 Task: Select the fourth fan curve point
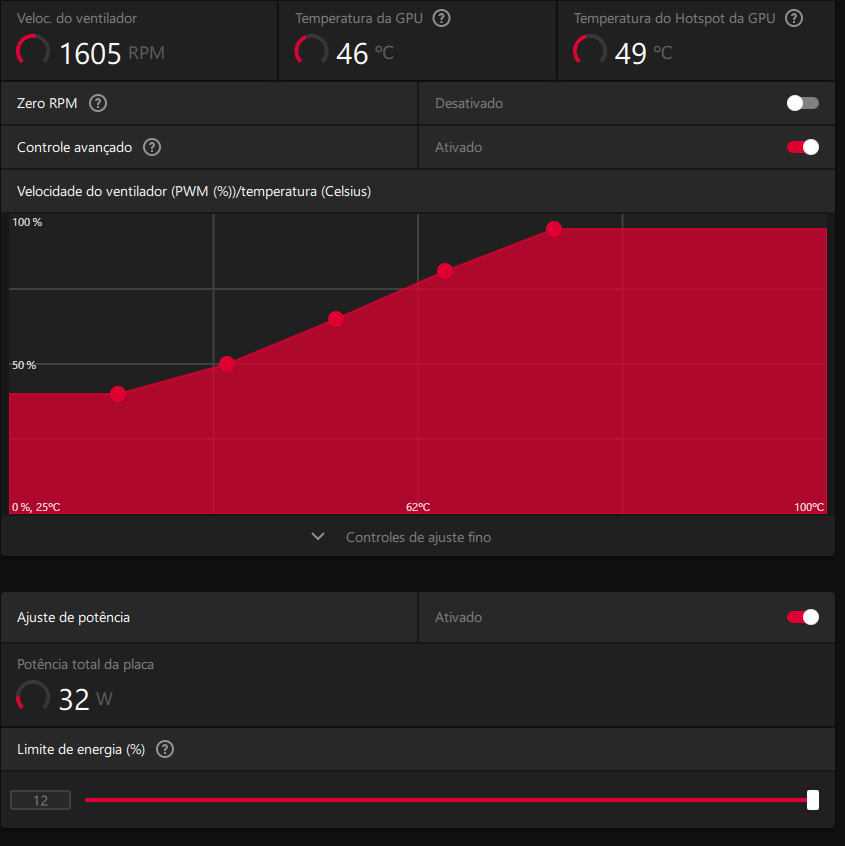445,271
